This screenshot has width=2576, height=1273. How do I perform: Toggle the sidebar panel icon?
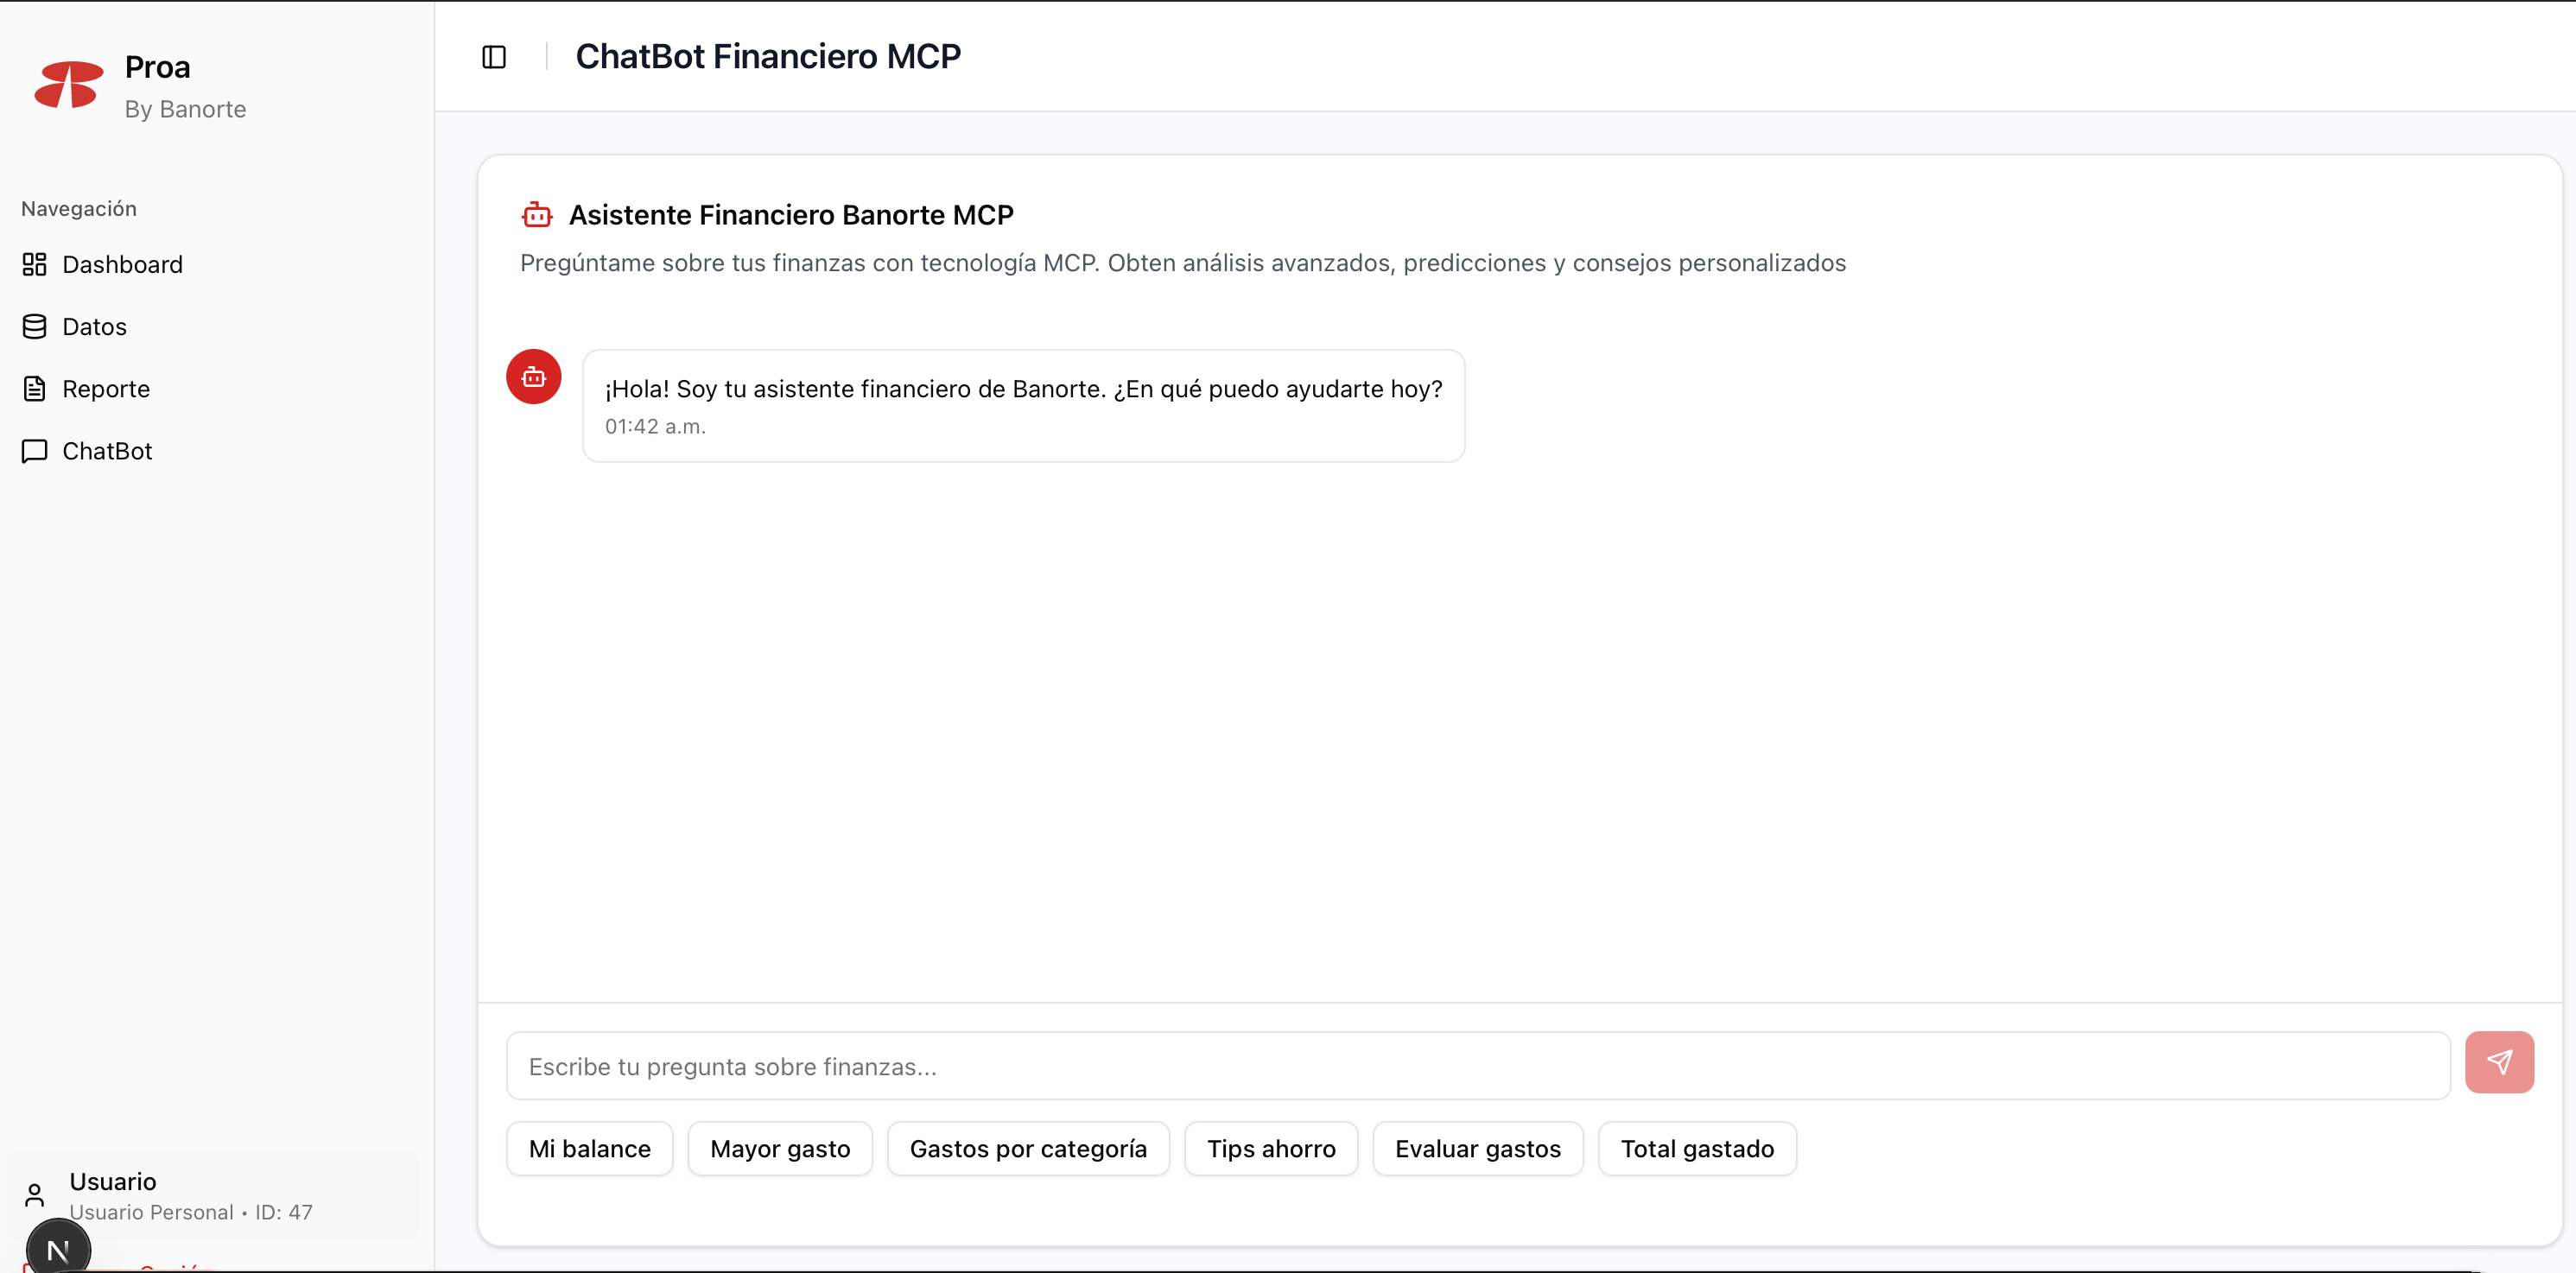494,57
